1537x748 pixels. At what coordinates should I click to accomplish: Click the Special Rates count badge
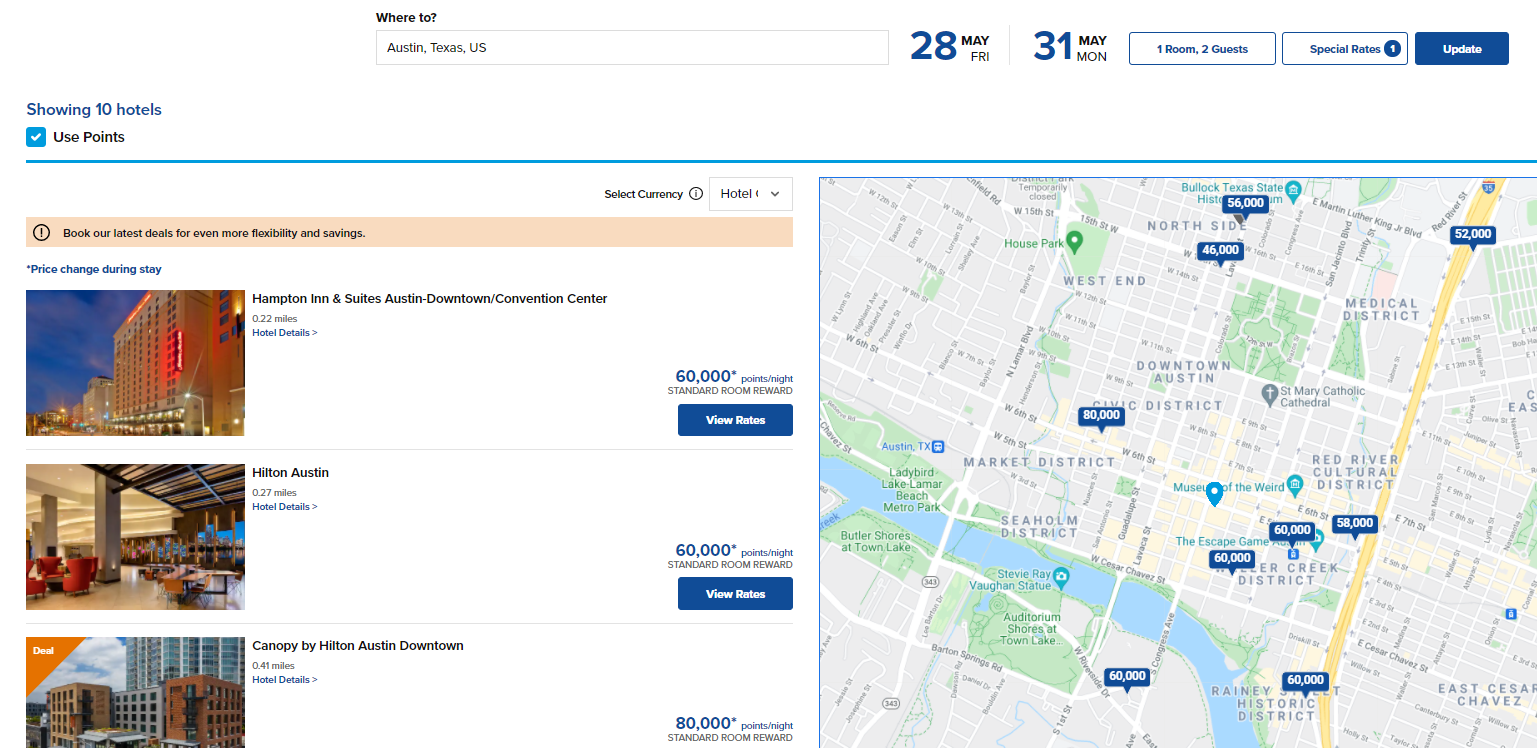click(x=1392, y=48)
